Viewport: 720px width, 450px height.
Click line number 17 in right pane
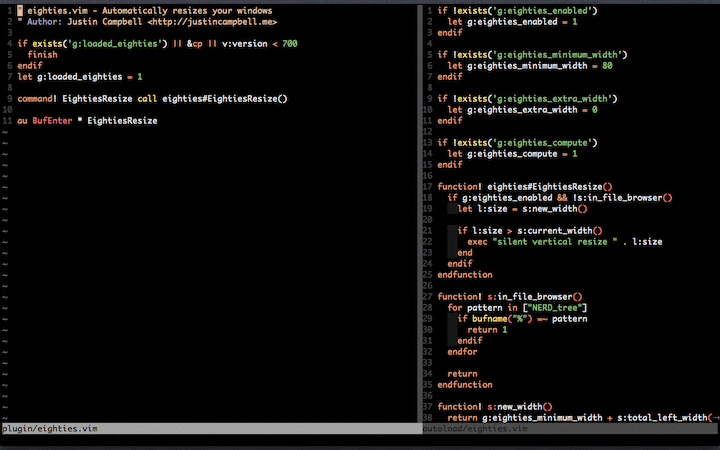click(x=428, y=187)
